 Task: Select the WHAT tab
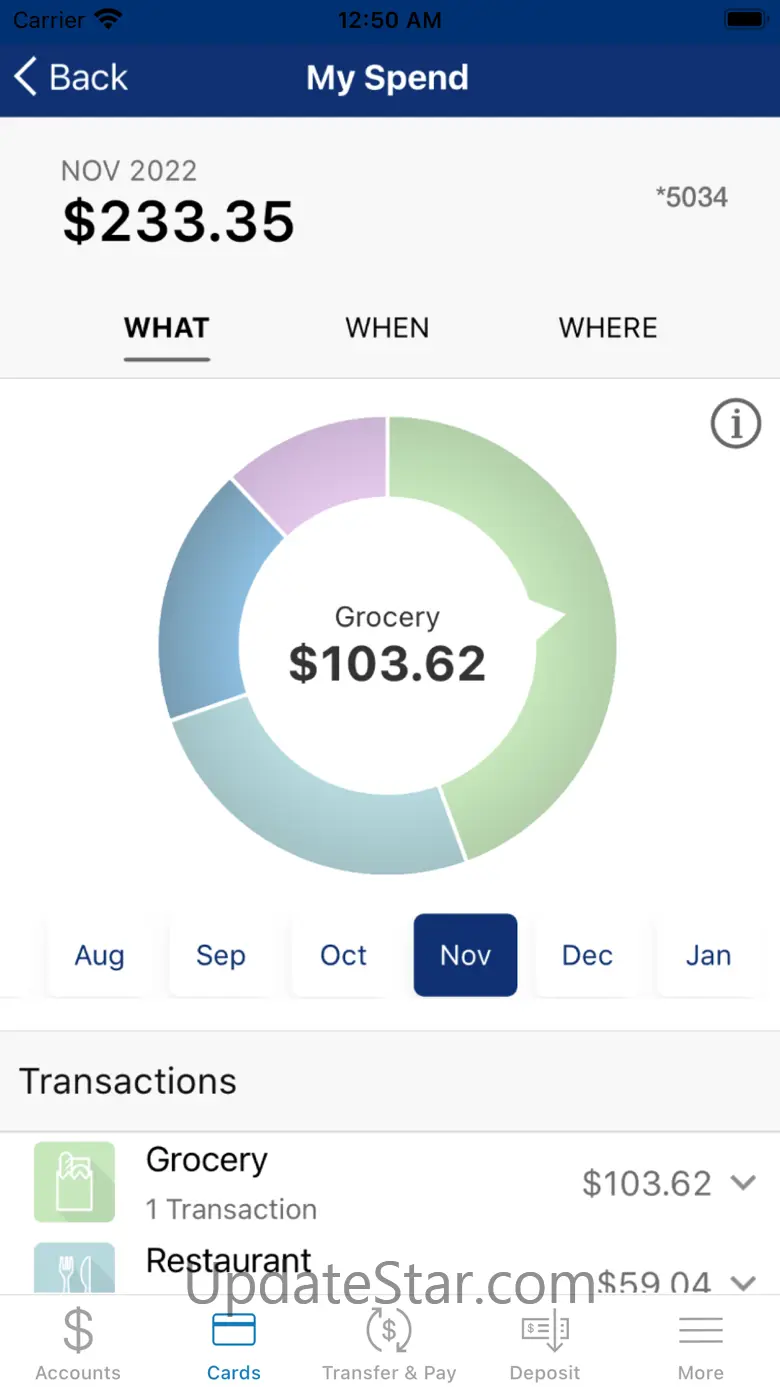[x=167, y=328]
